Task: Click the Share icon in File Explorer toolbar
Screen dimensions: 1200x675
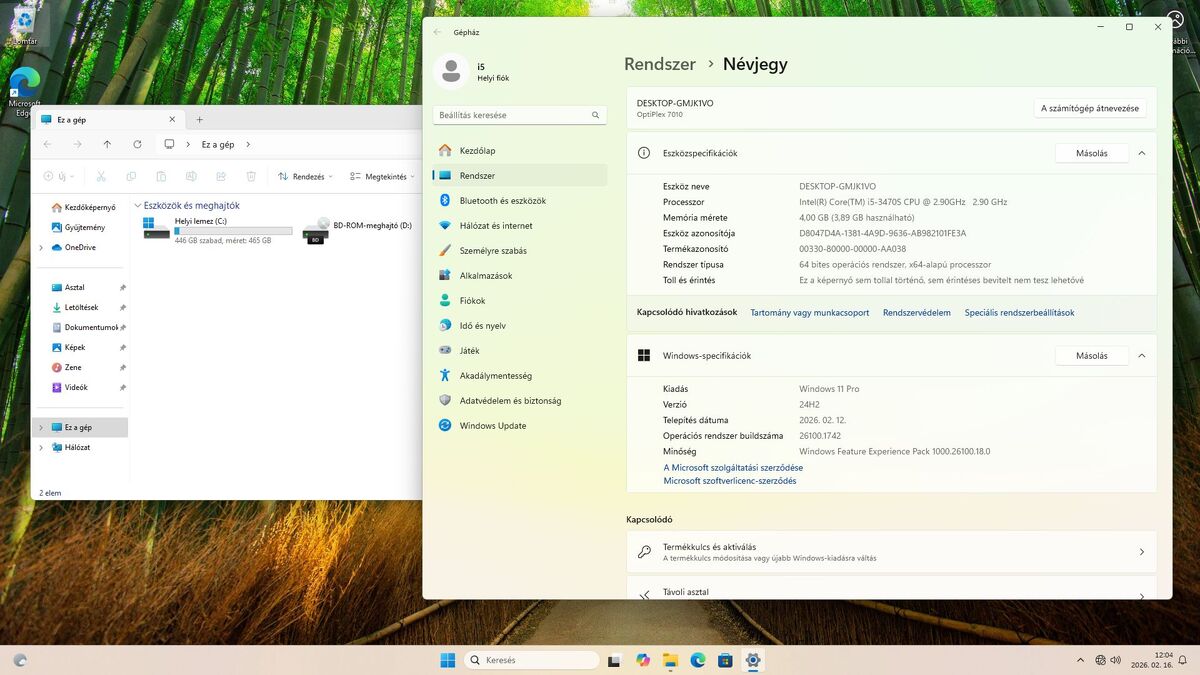Action: (221, 176)
